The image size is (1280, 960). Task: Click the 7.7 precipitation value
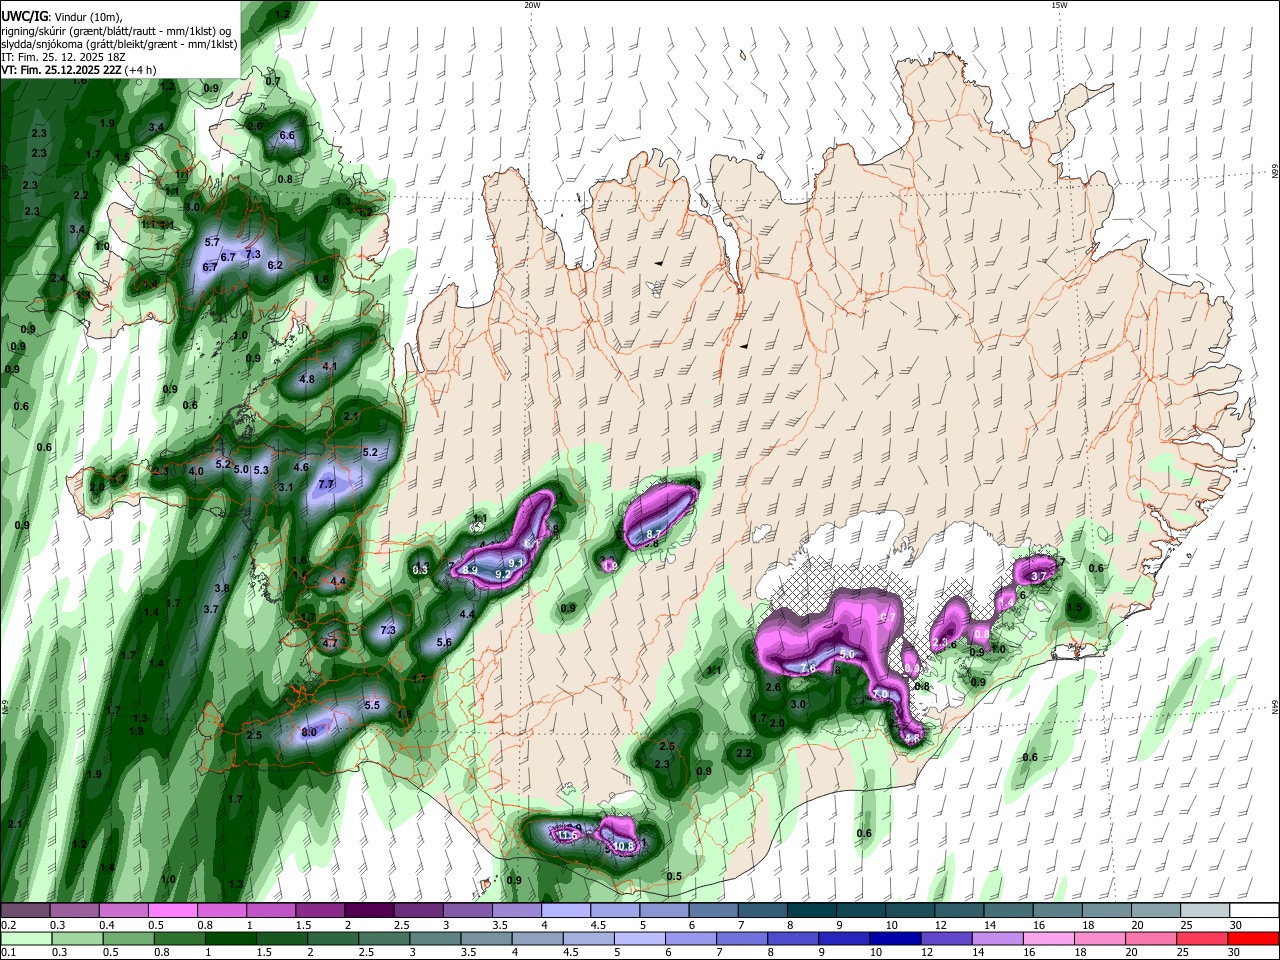[325, 484]
